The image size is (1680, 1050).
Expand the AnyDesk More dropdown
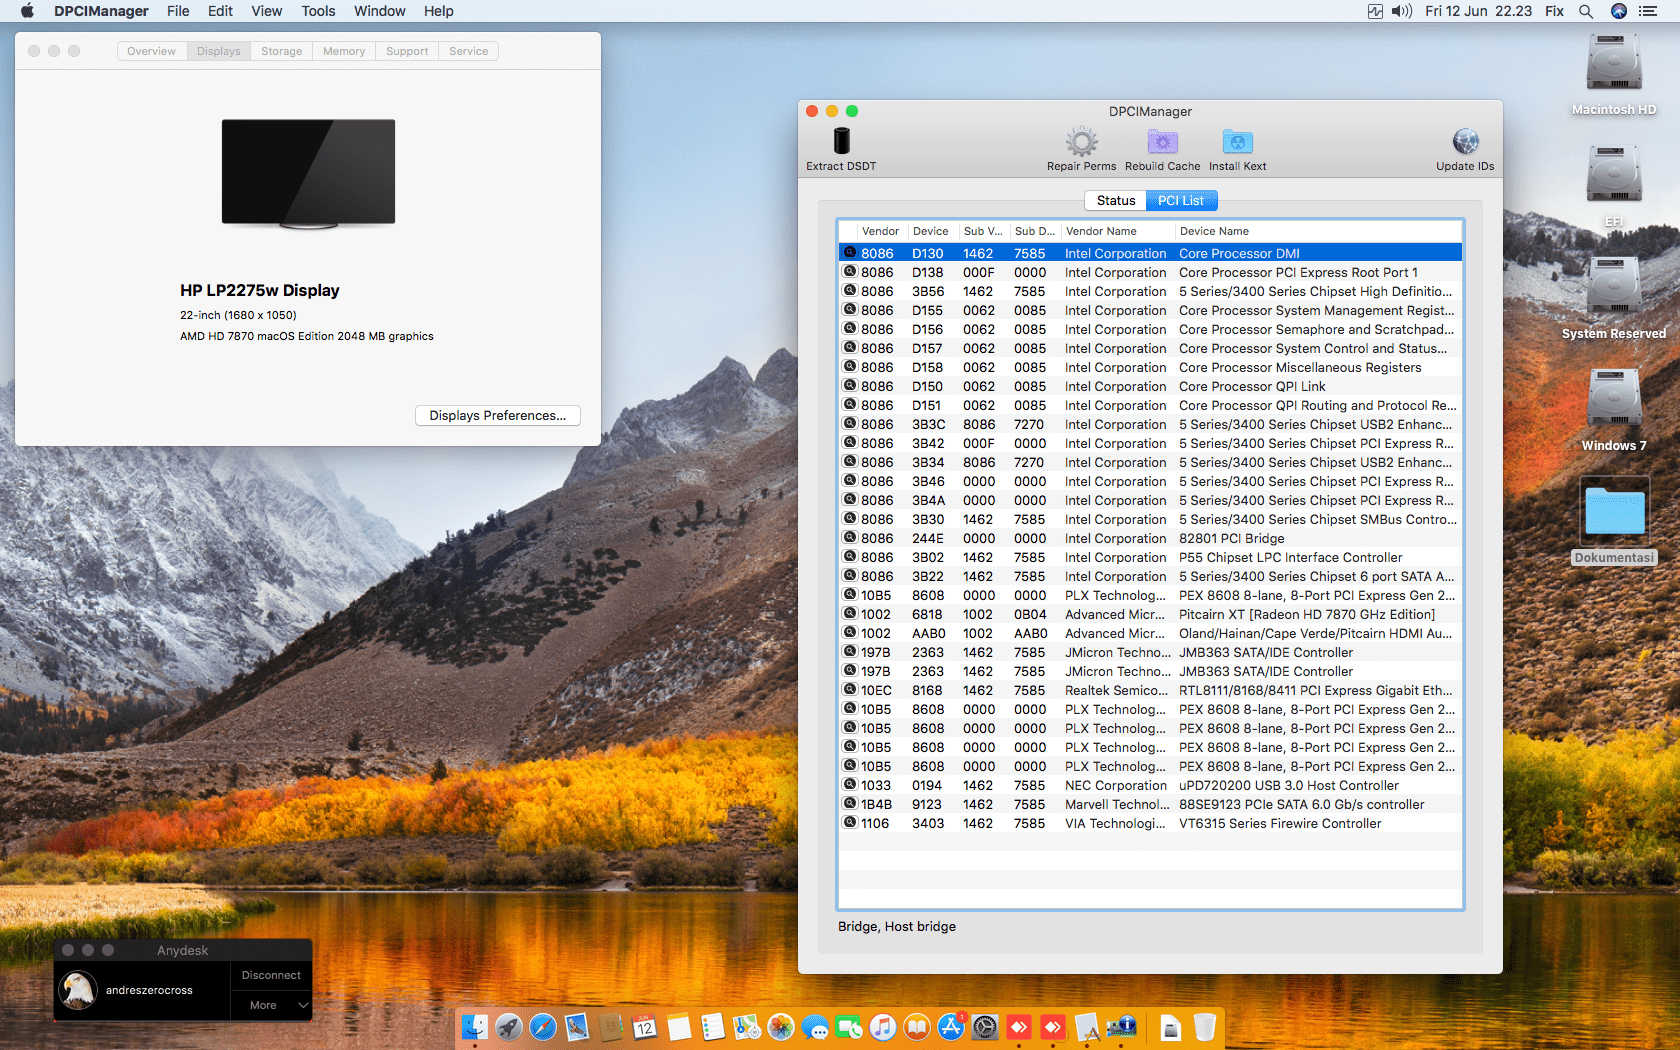[271, 1005]
